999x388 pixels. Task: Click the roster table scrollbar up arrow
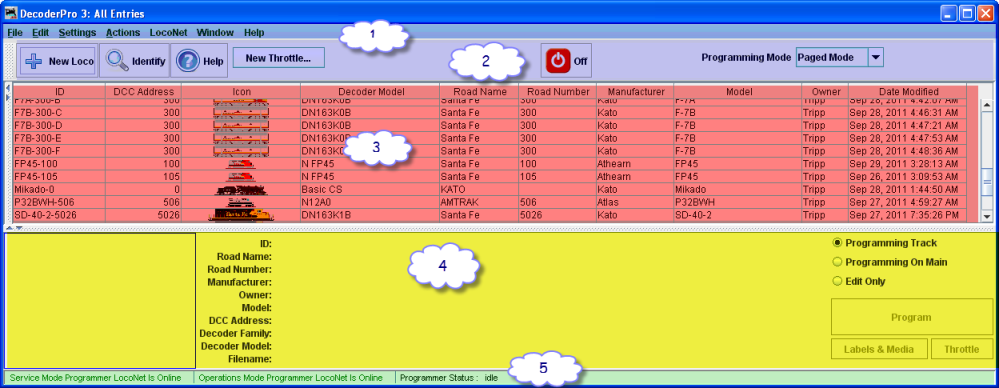(x=988, y=105)
